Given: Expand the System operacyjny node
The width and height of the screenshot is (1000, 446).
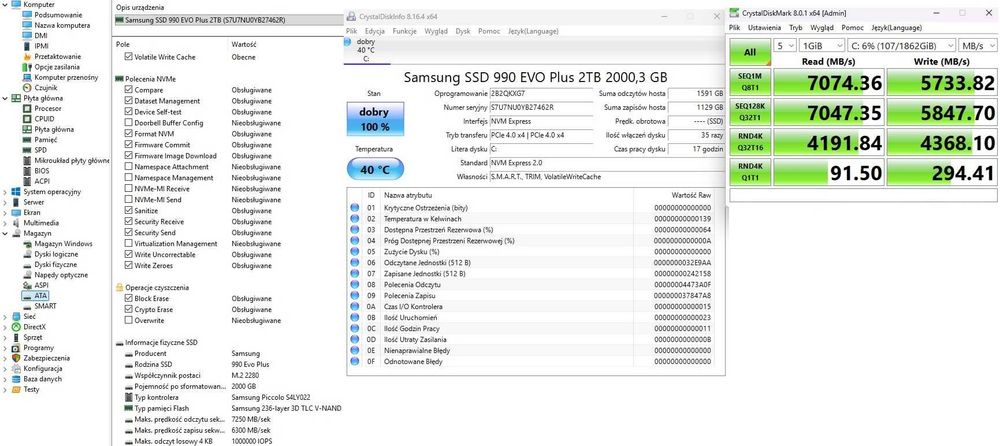Looking at the screenshot, I should pos(6,191).
